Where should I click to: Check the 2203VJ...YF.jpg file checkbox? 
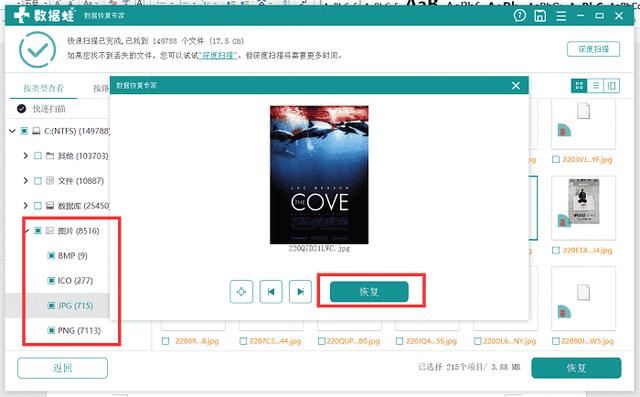(556, 160)
